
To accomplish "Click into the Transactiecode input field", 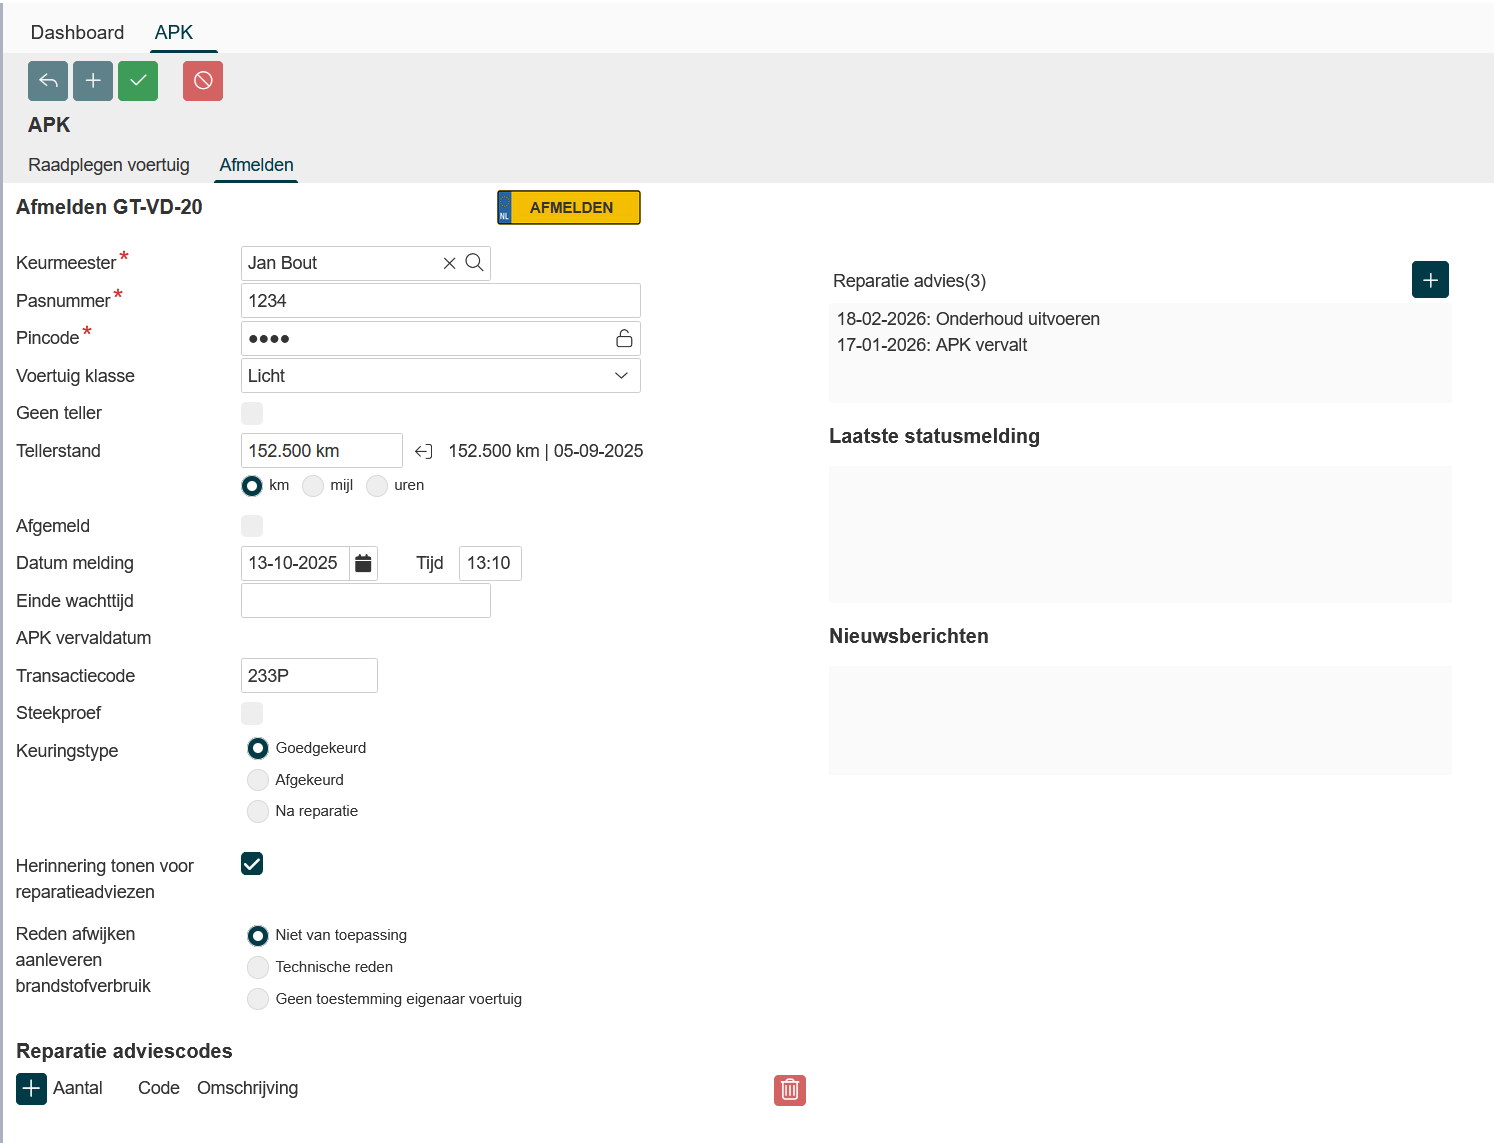I will click(x=309, y=676).
